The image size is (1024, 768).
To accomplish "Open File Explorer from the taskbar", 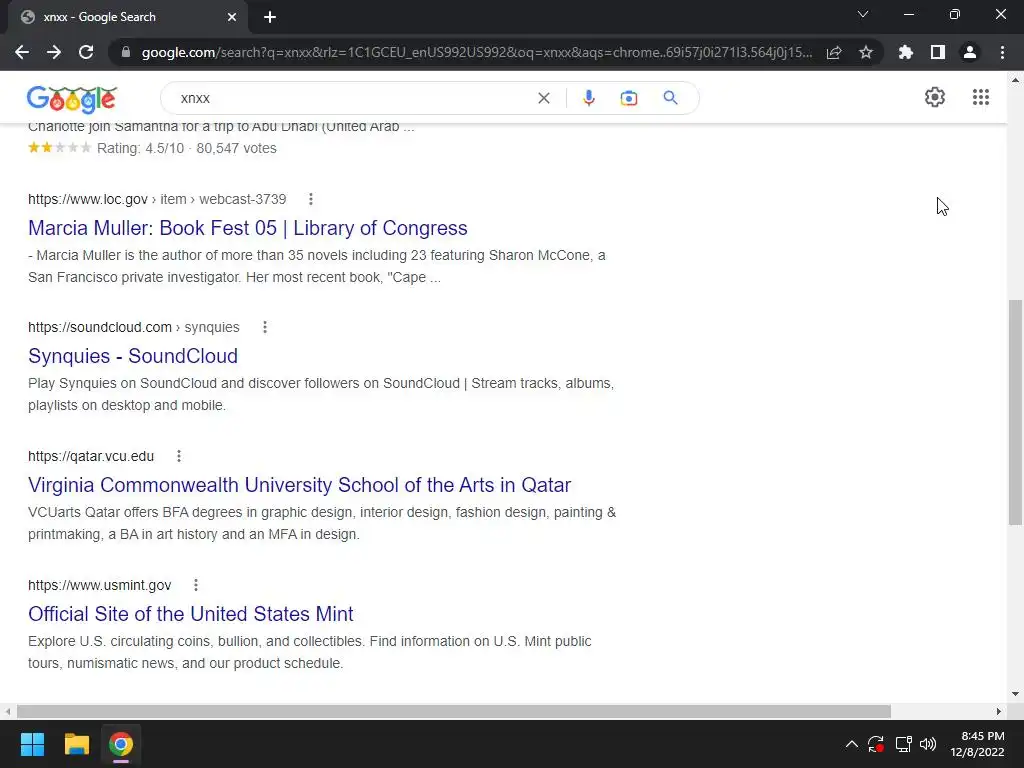I will (x=76, y=744).
